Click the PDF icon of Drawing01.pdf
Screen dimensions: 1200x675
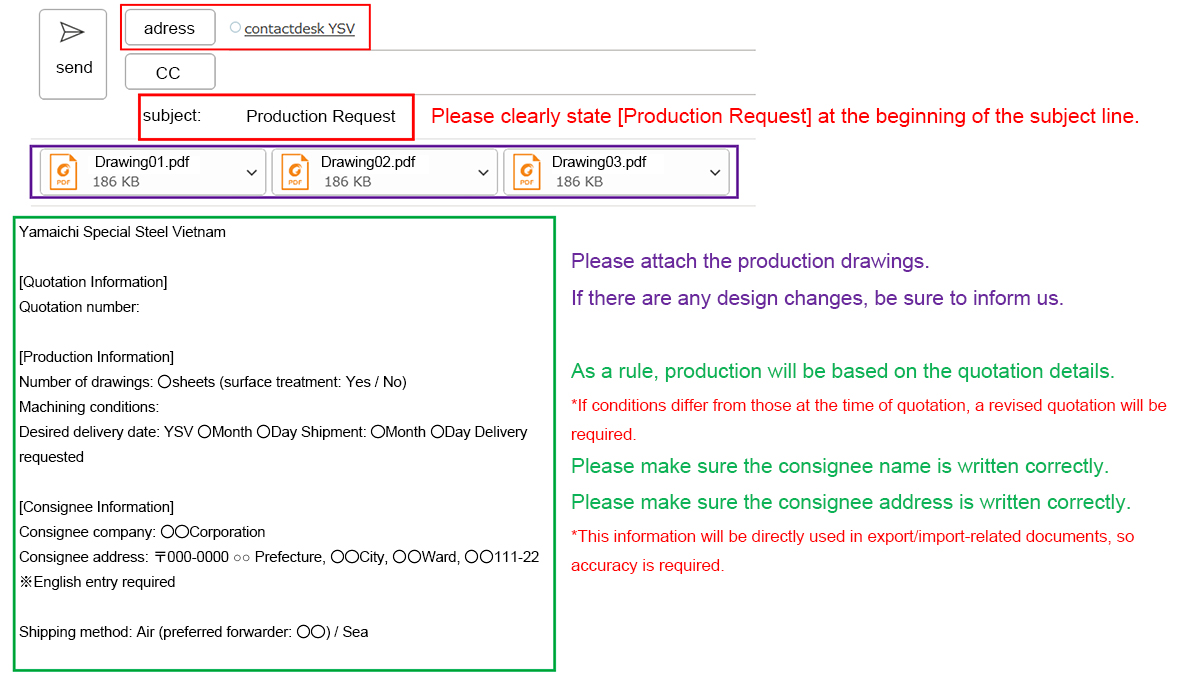coord(64,172)
